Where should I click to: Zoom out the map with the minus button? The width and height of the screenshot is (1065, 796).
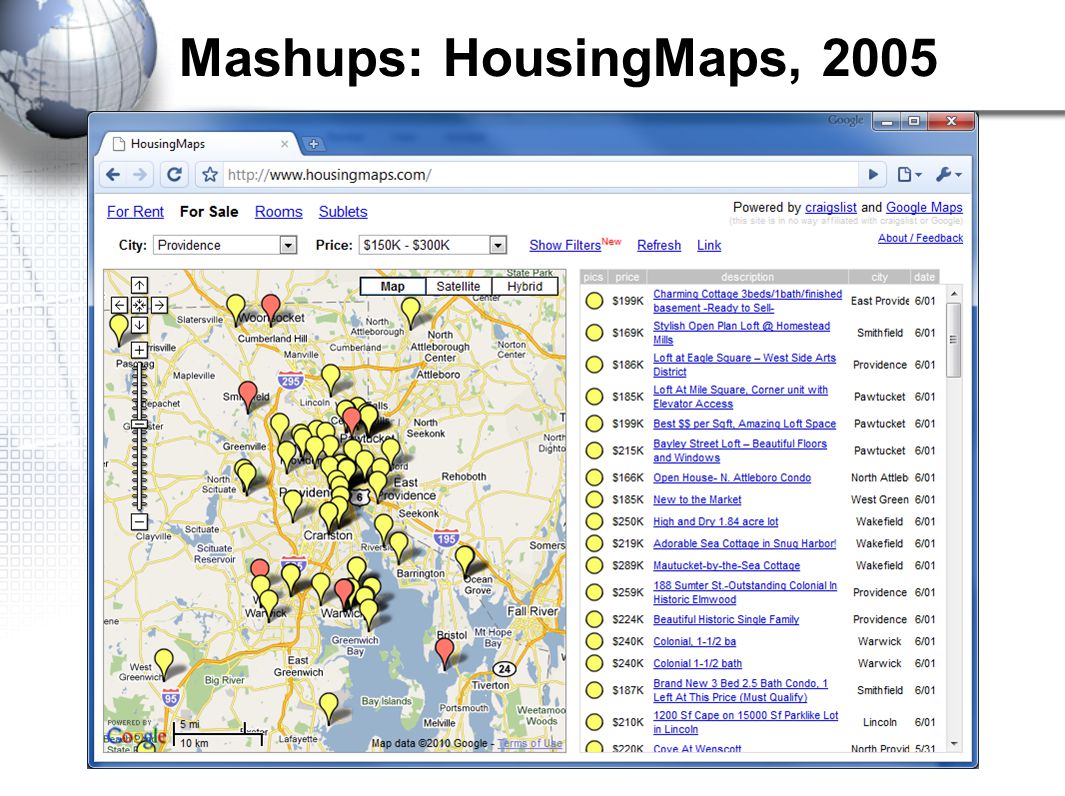139,522
